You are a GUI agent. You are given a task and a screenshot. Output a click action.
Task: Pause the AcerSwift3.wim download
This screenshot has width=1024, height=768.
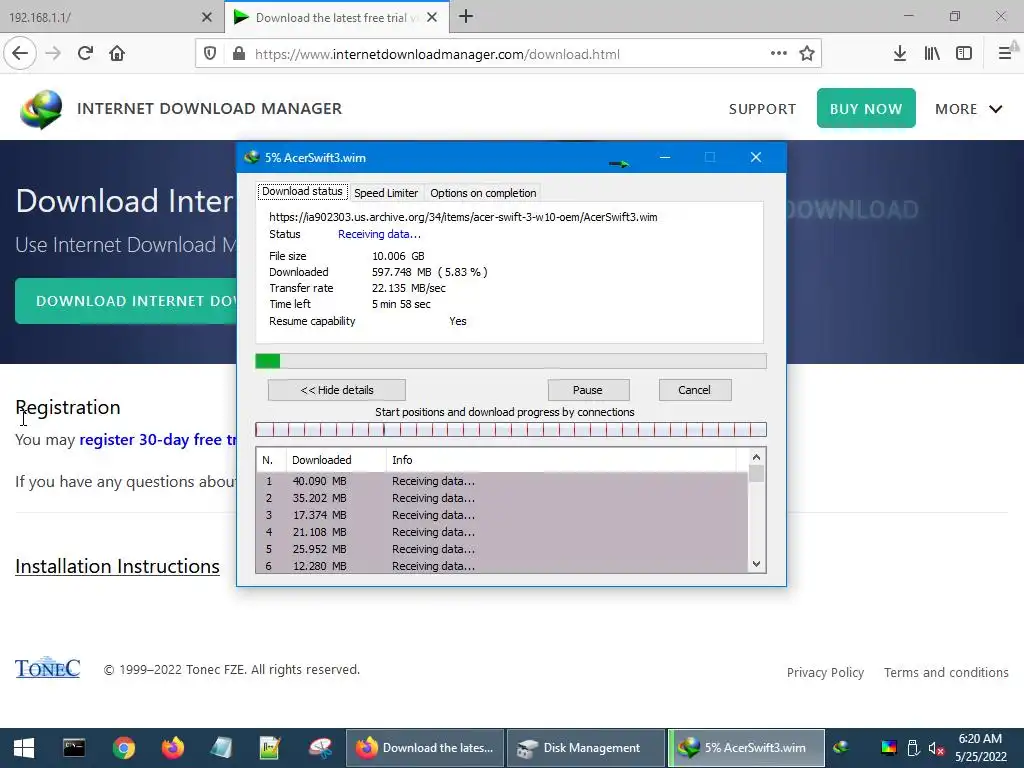(588, 390)
